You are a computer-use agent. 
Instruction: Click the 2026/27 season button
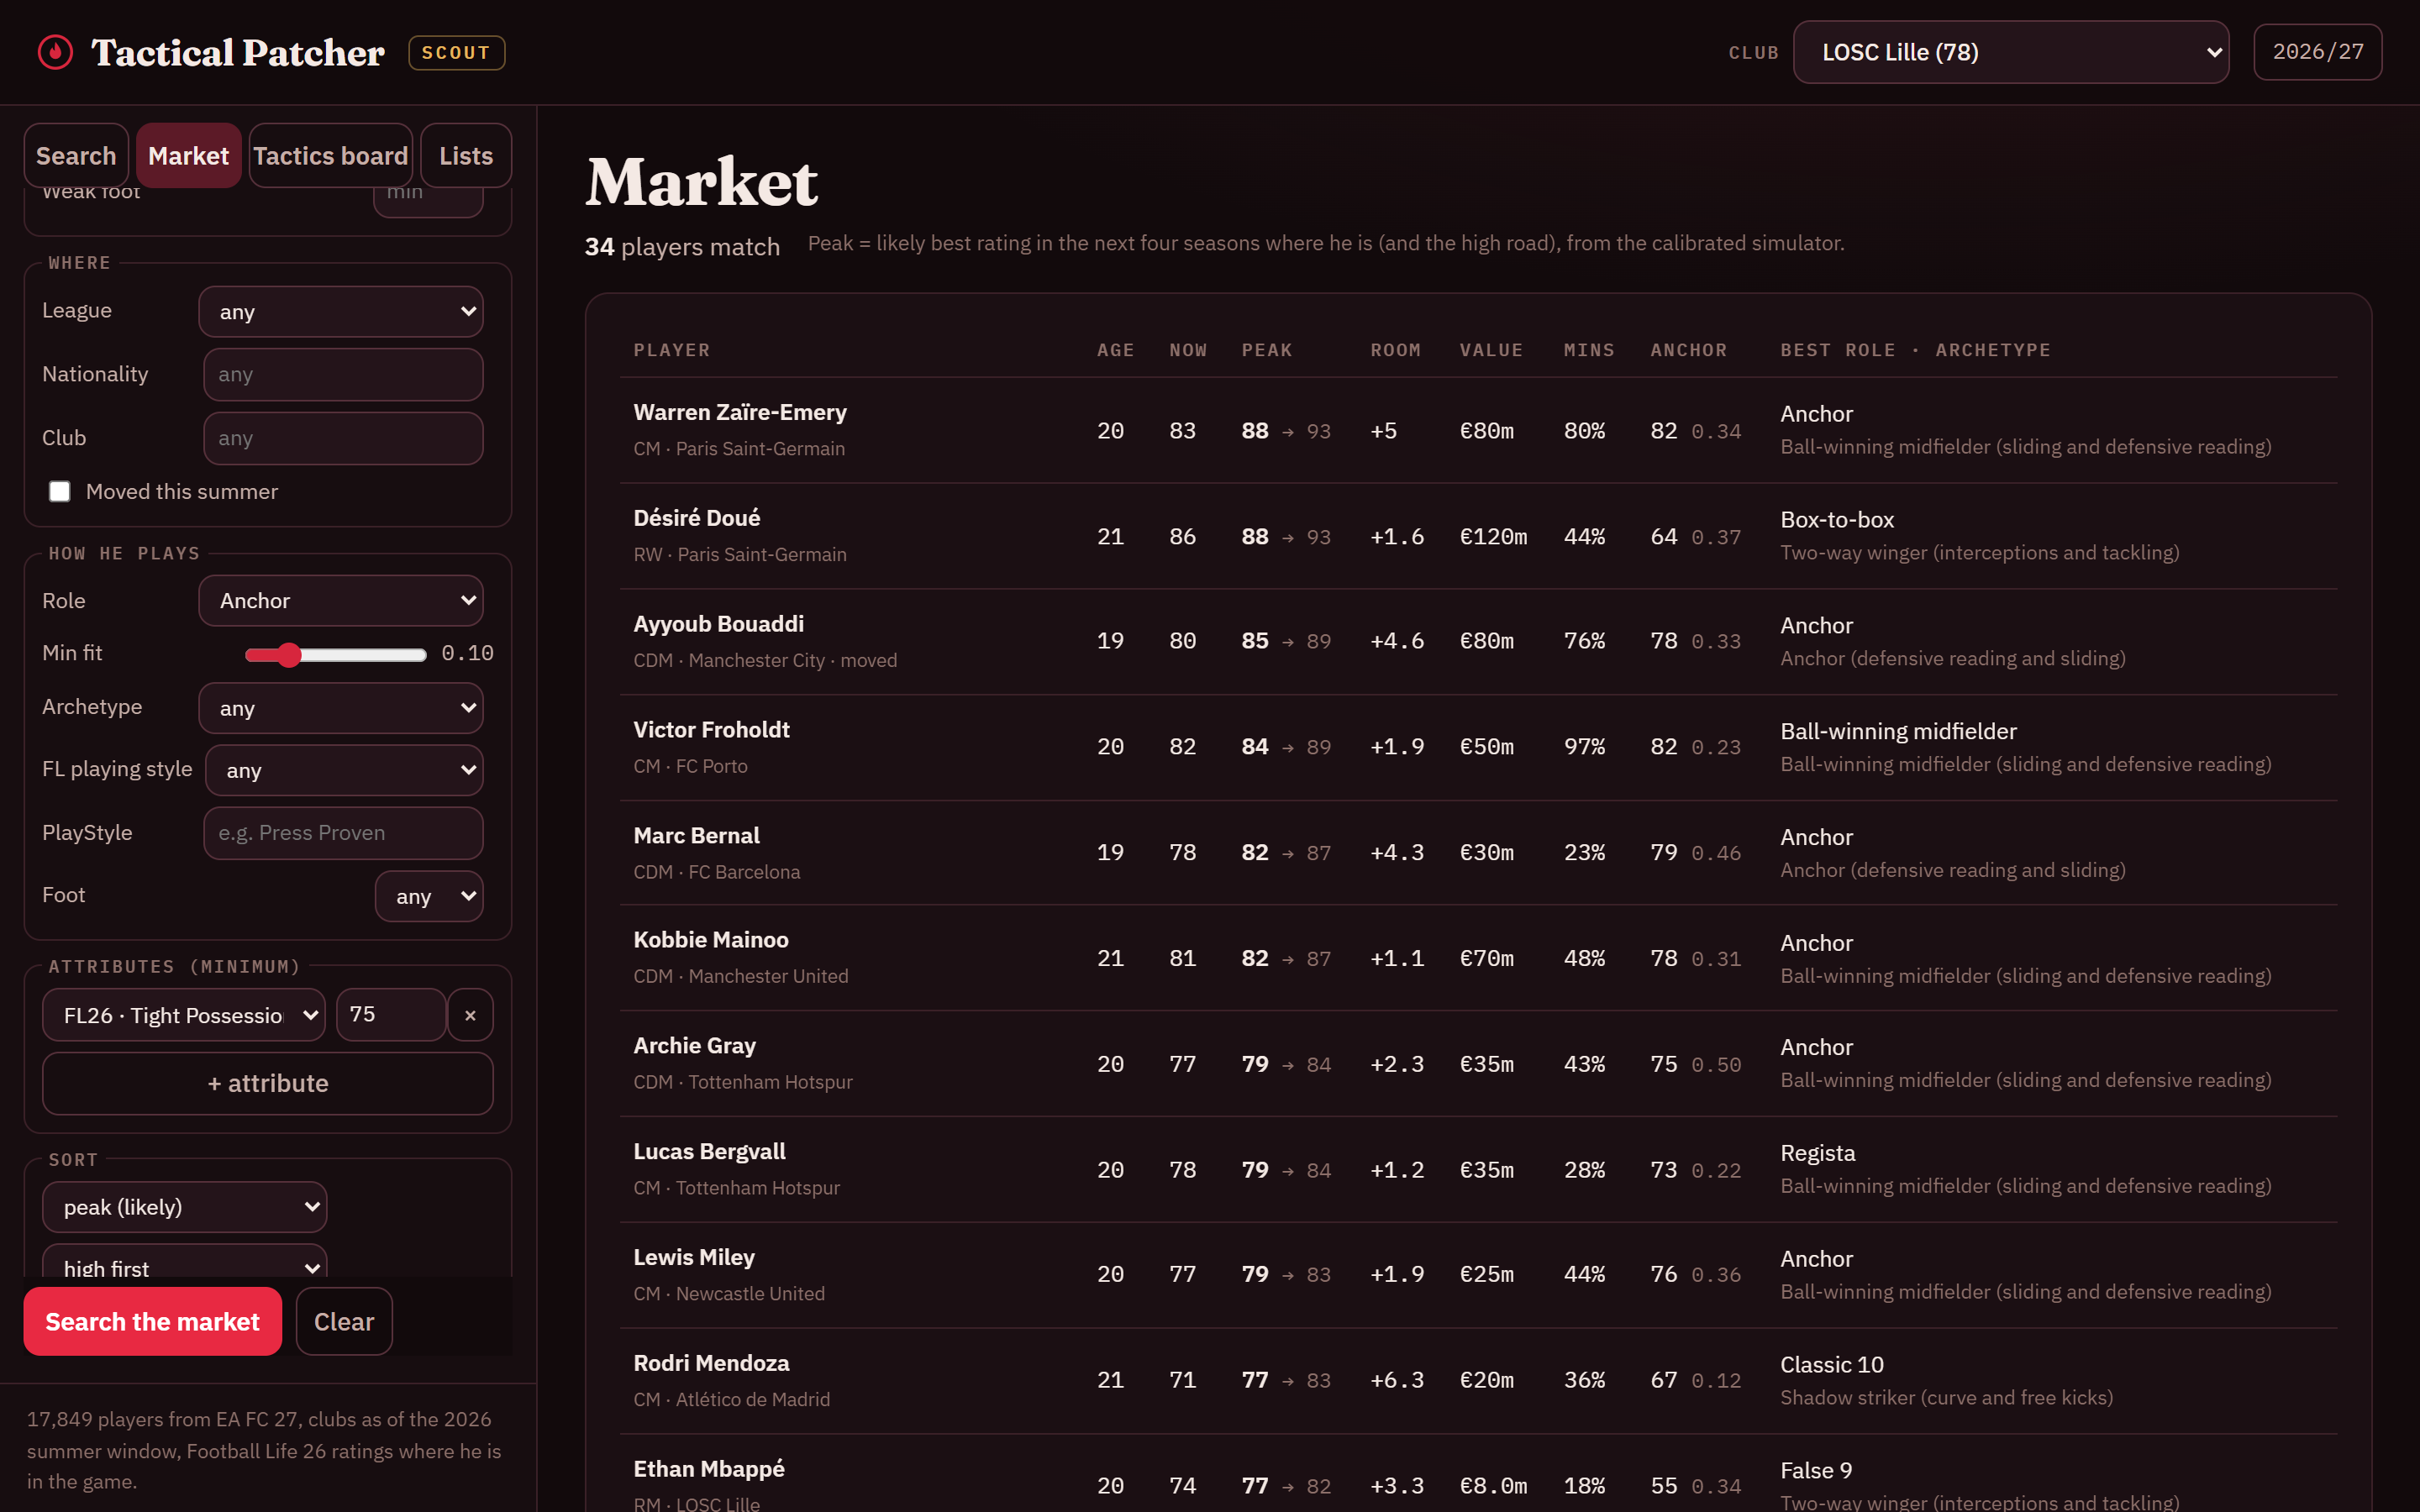[2317, 52]
